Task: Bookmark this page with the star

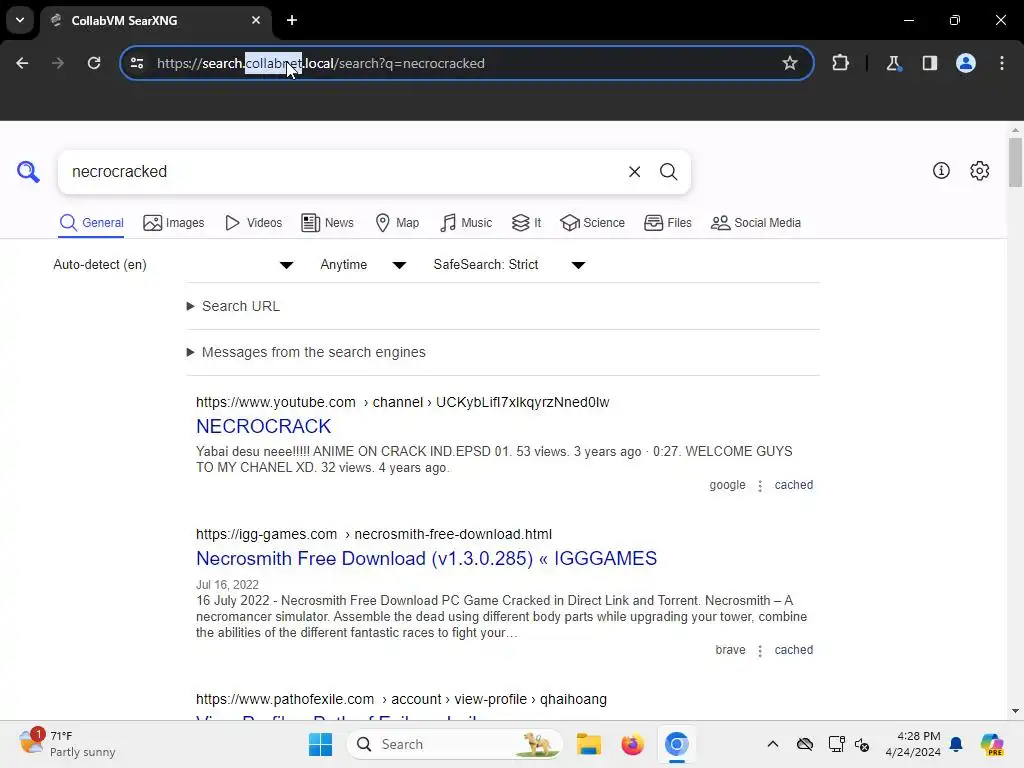Action: (790, 63)
